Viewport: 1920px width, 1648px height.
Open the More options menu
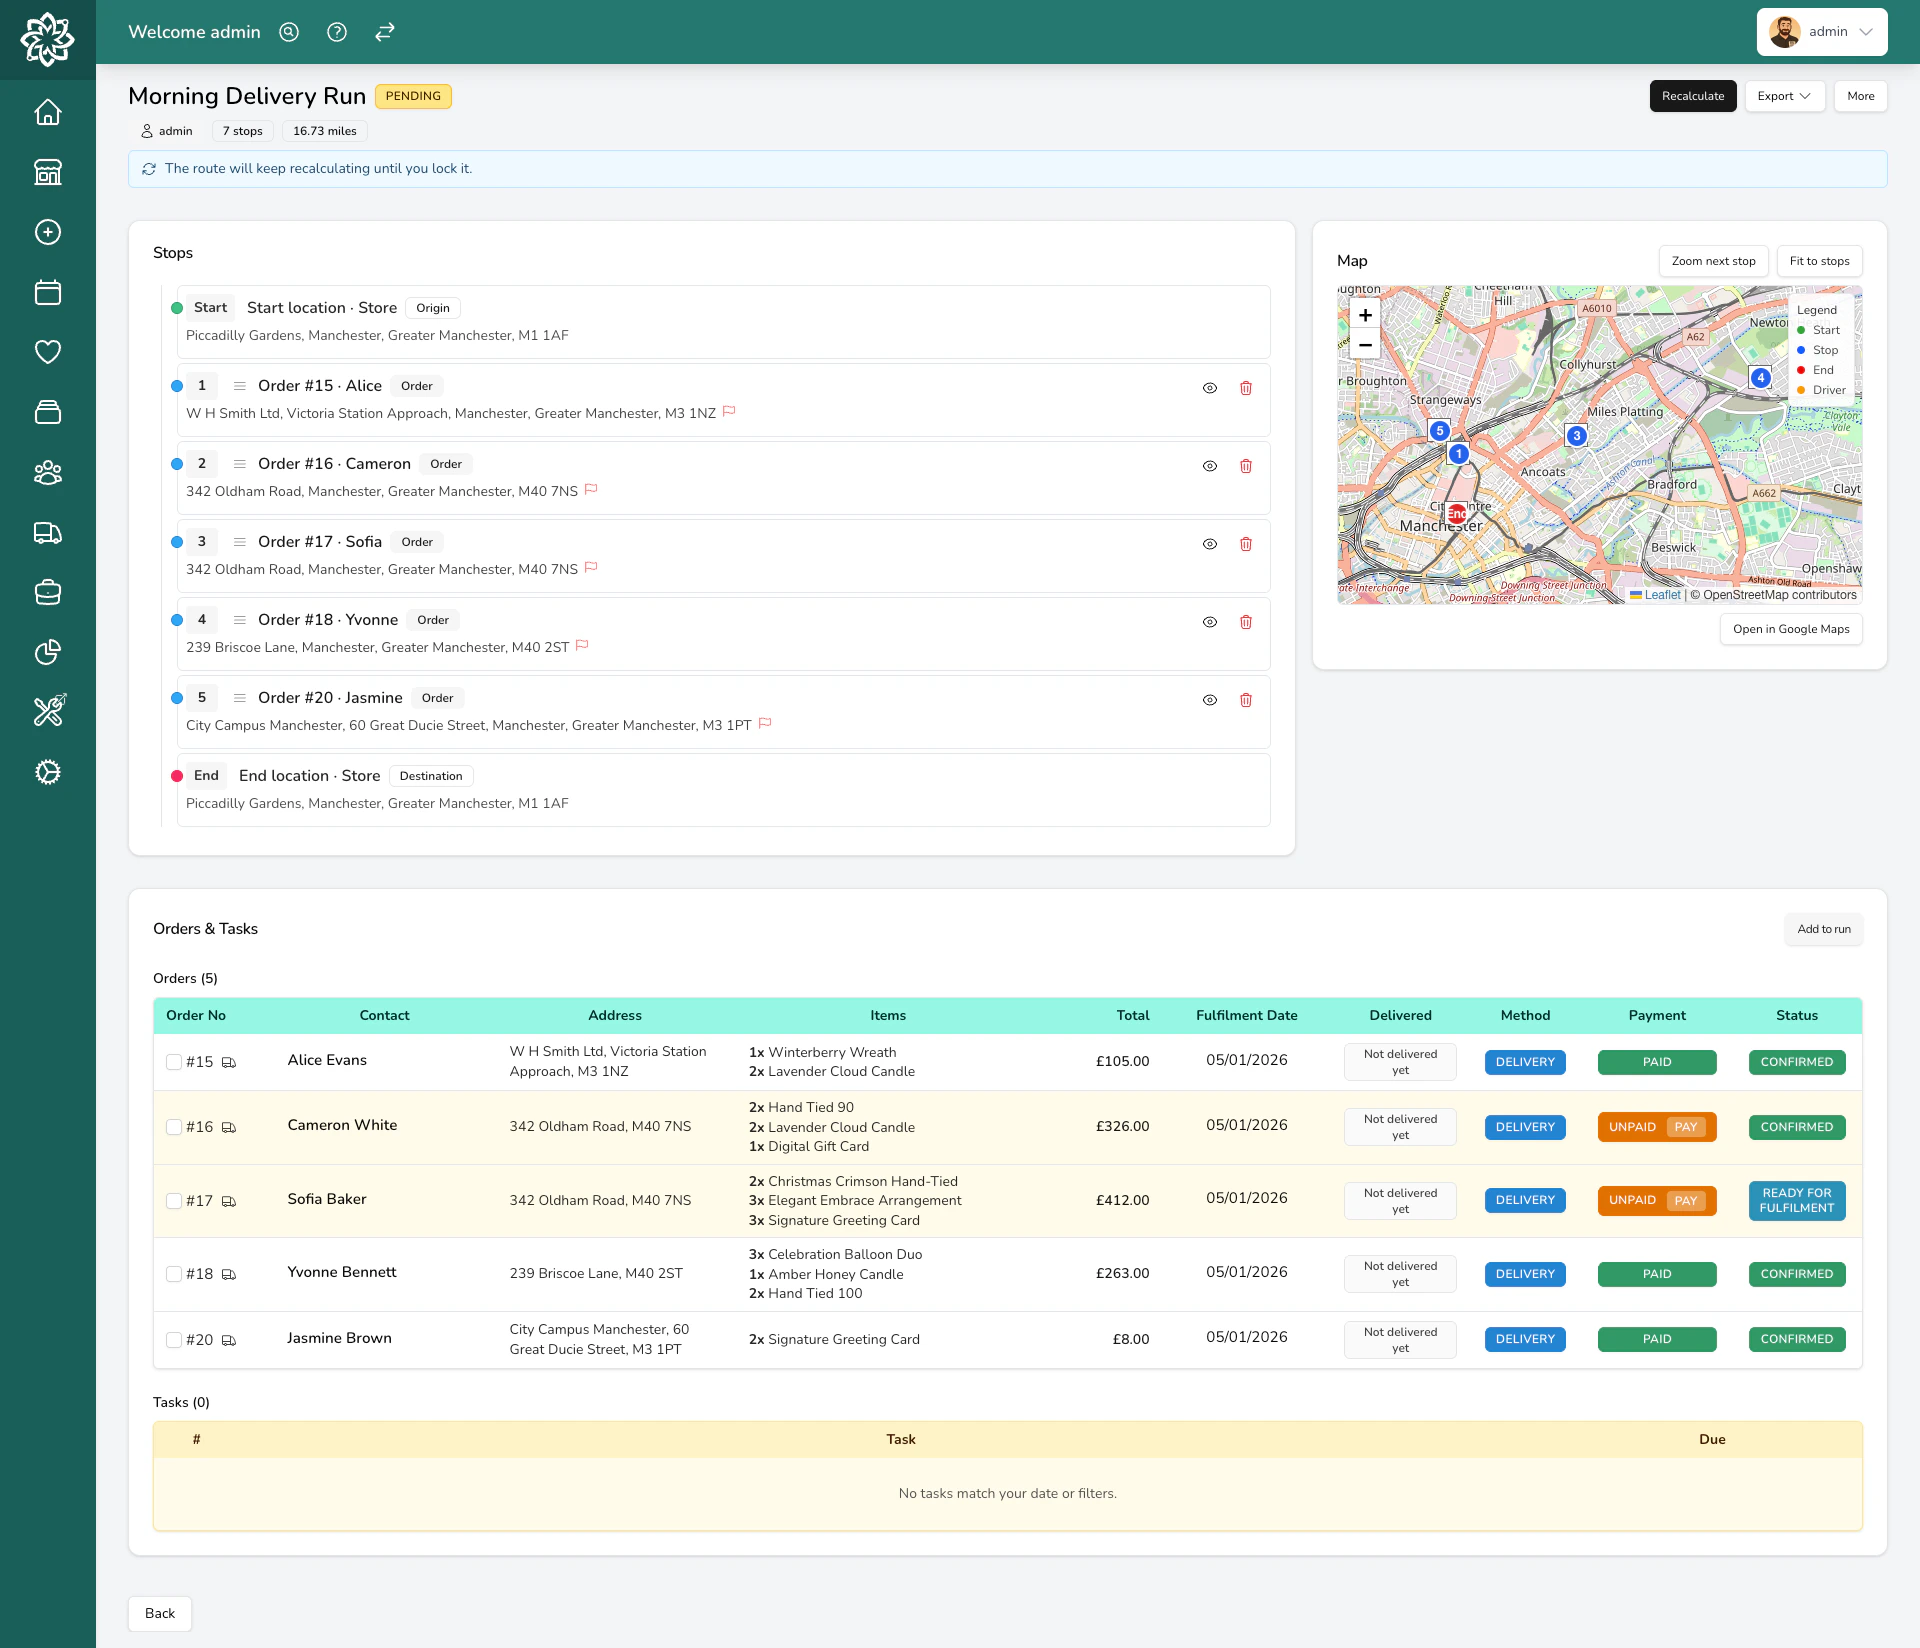1860,96
